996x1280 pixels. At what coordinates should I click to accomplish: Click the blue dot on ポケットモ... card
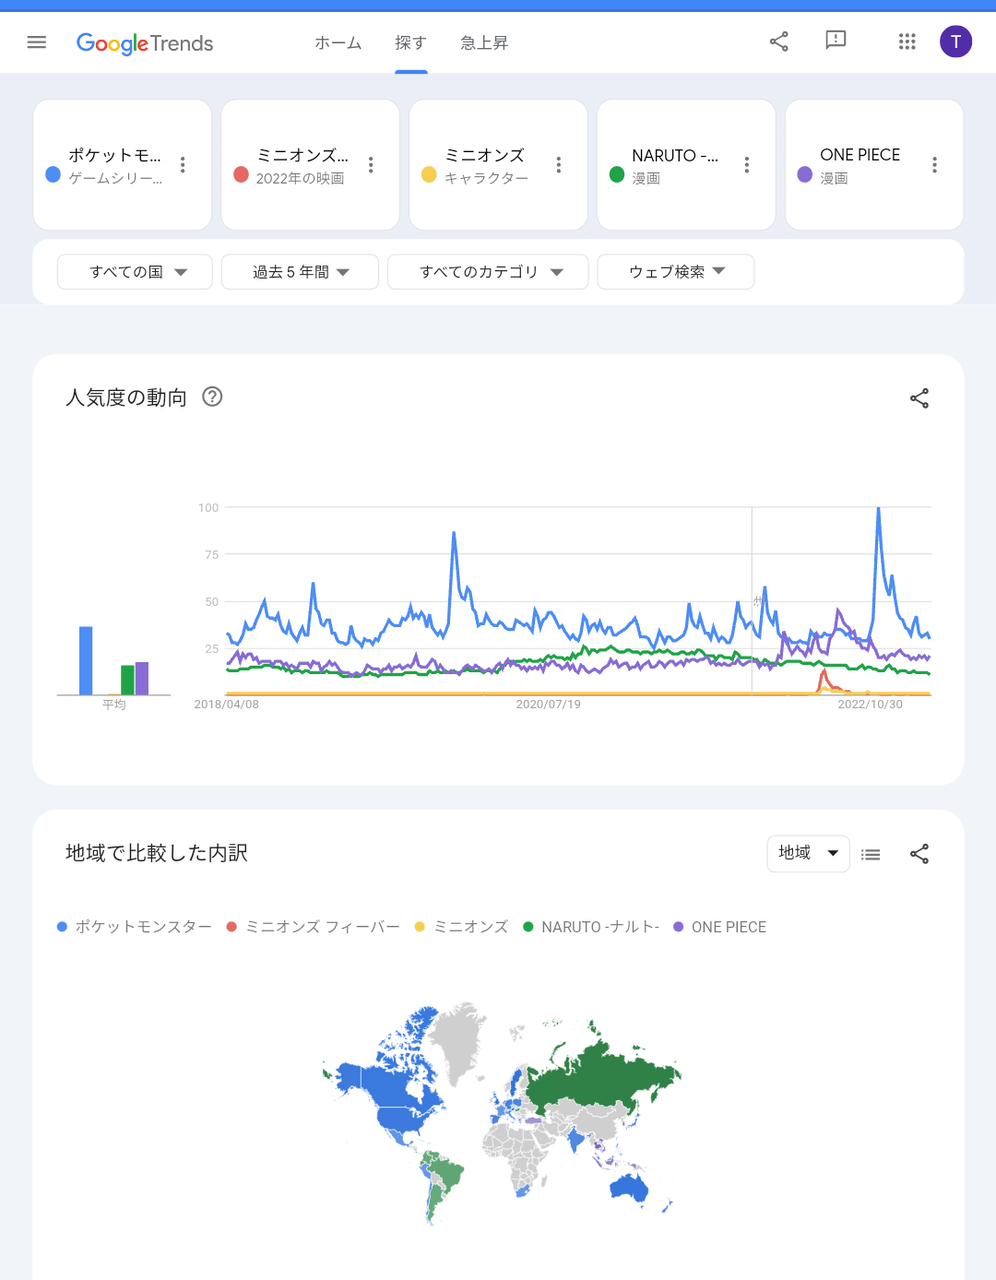click(x=53, y=174)
